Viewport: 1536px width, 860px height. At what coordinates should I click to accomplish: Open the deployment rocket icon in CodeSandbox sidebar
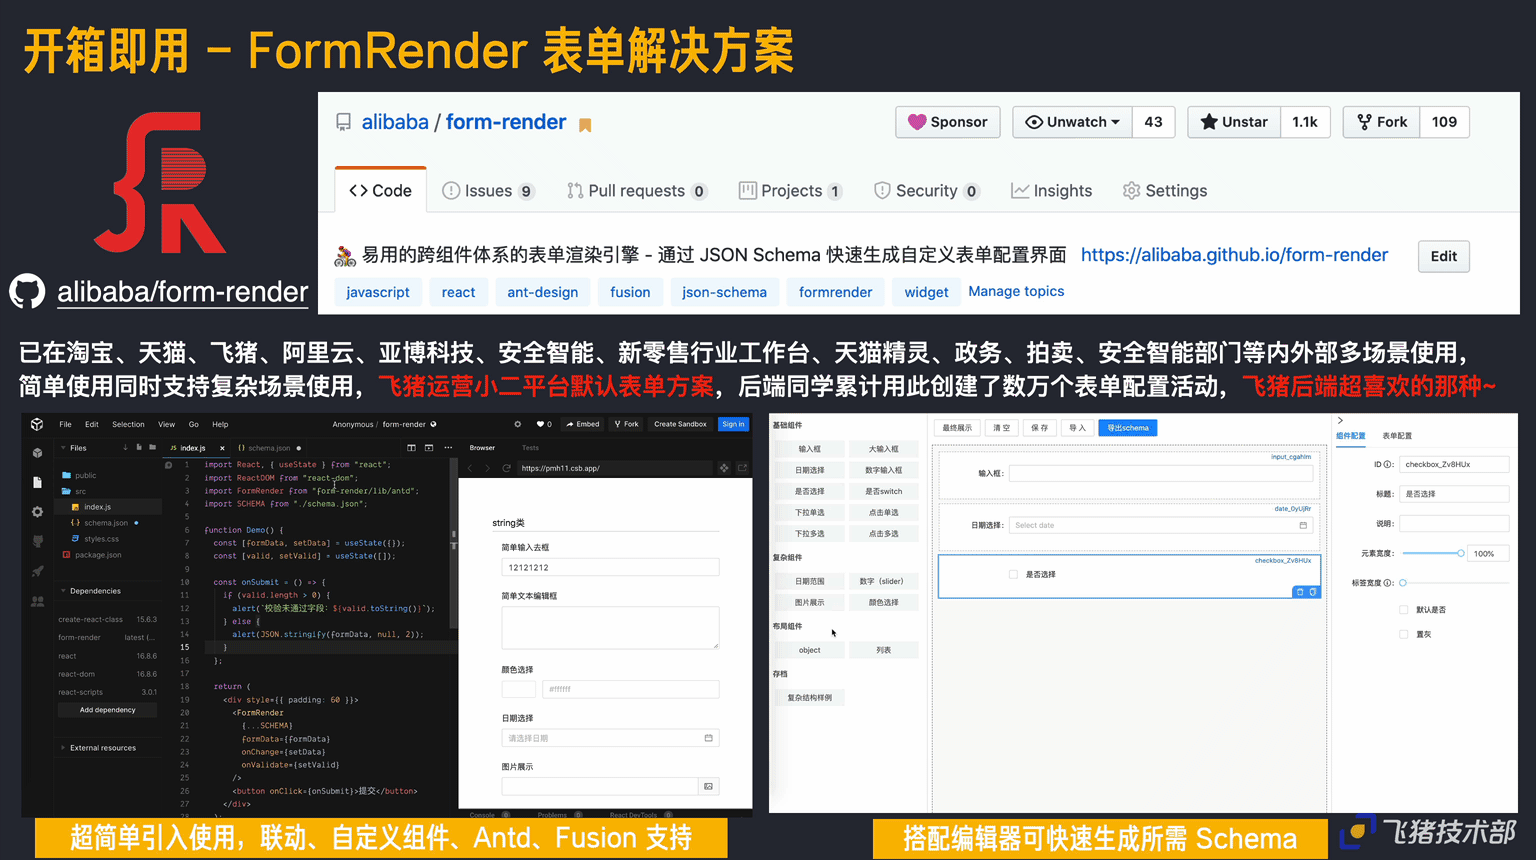(x=37, y=571)
